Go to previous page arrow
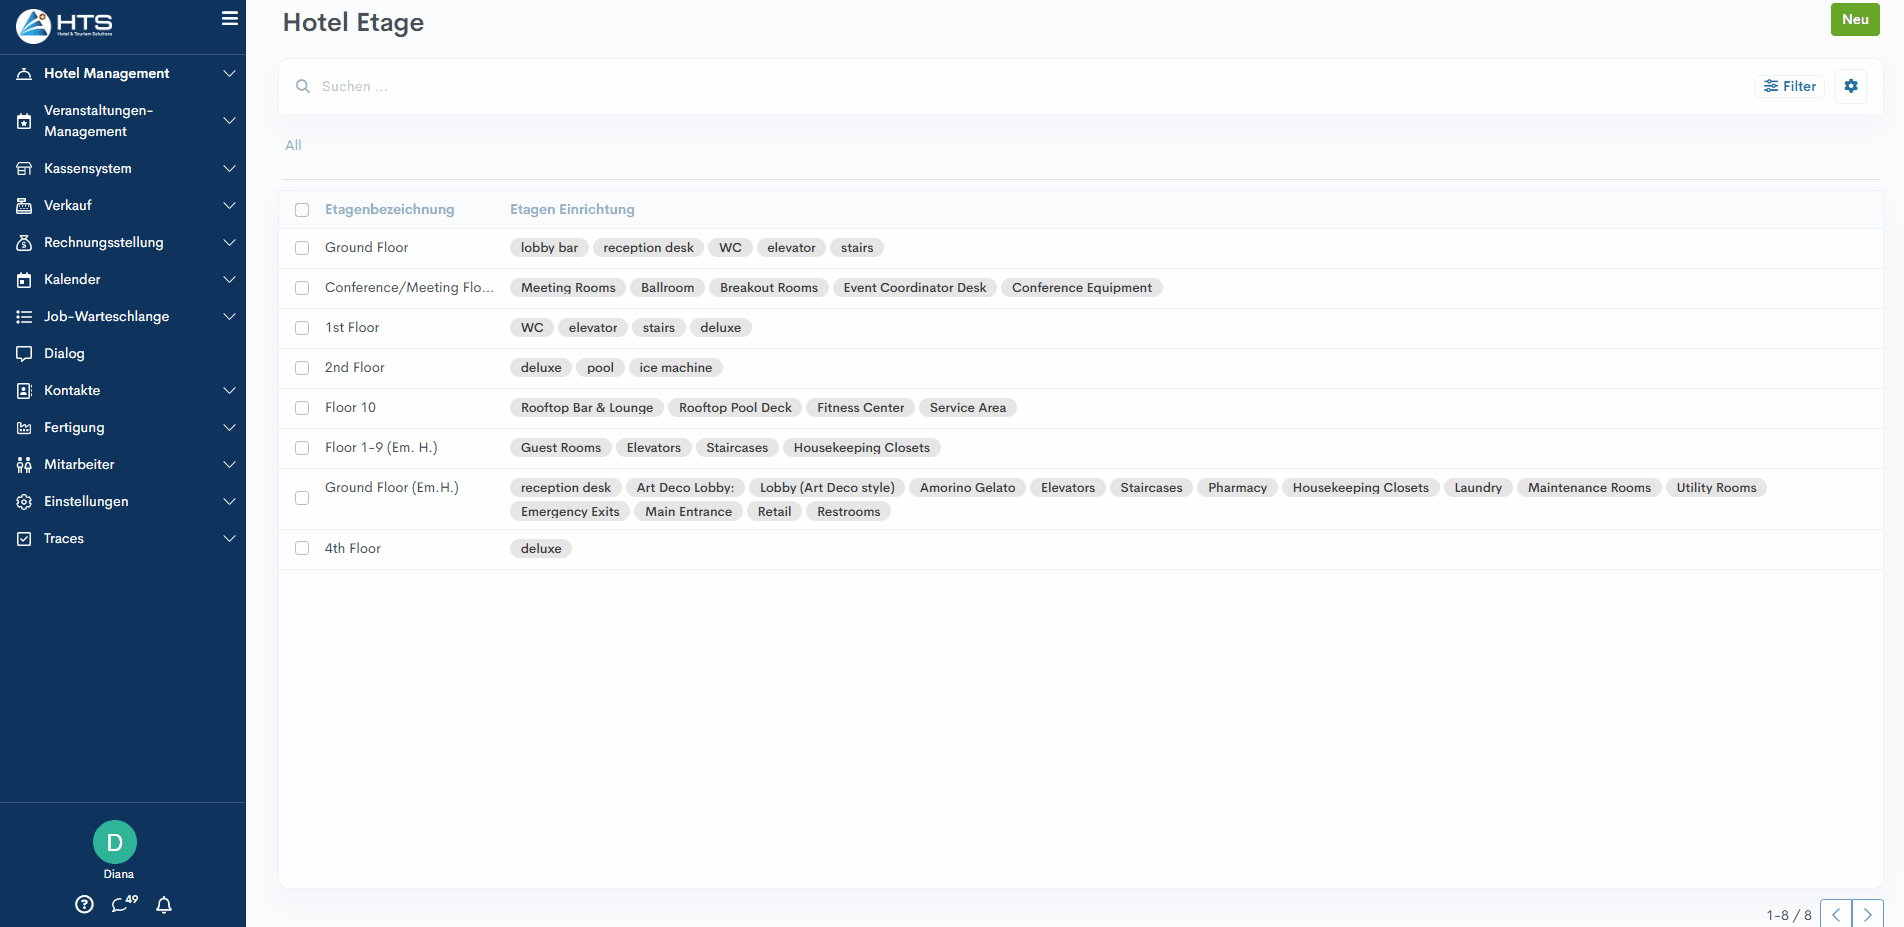Screen dimensions: 1904x927 coord(1835,914)
